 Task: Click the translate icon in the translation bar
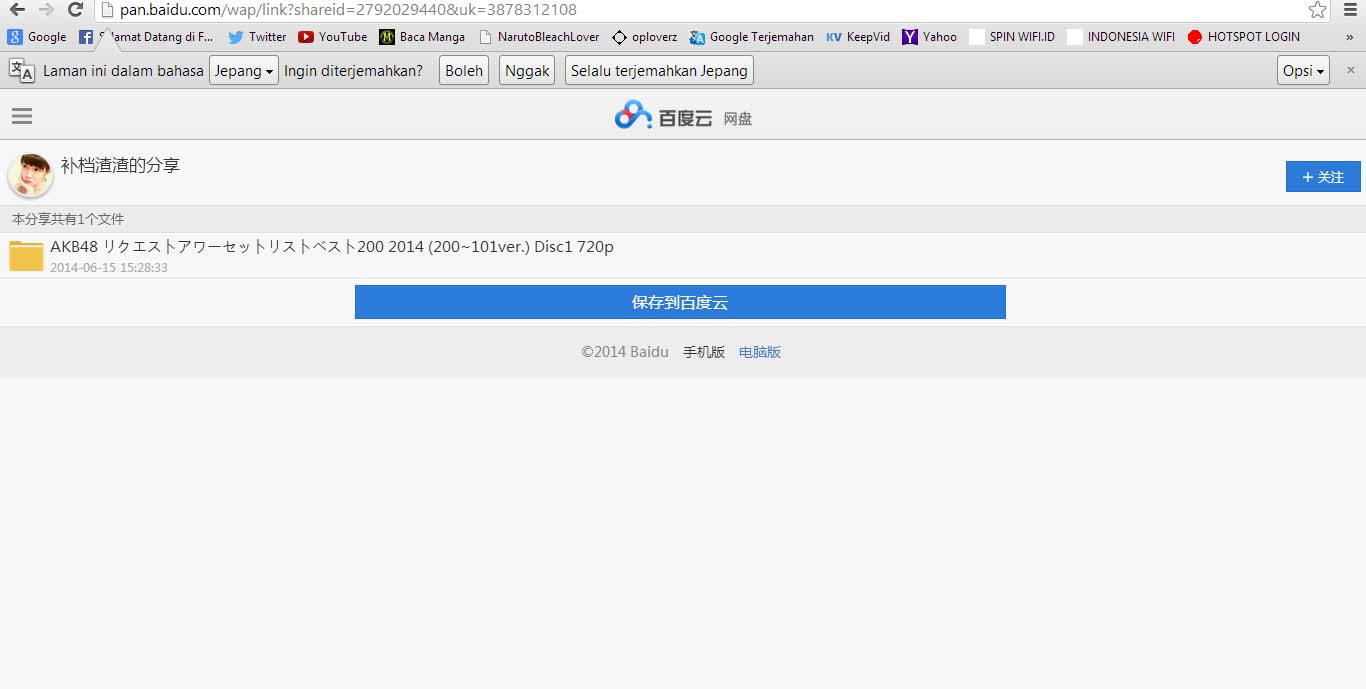(20, 70)
